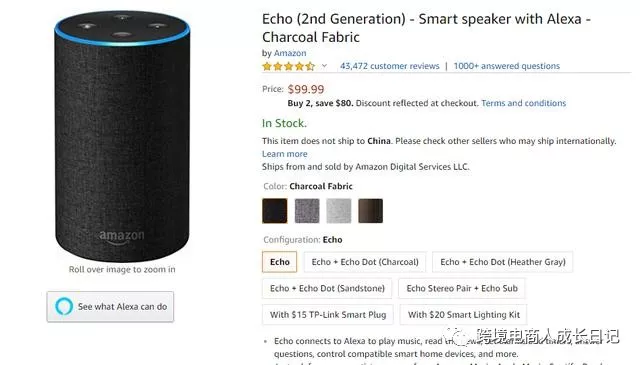Click the Echo speaker product image
Image resolution: width=640 pixels, height=365 pixels.
click(122, 137)
